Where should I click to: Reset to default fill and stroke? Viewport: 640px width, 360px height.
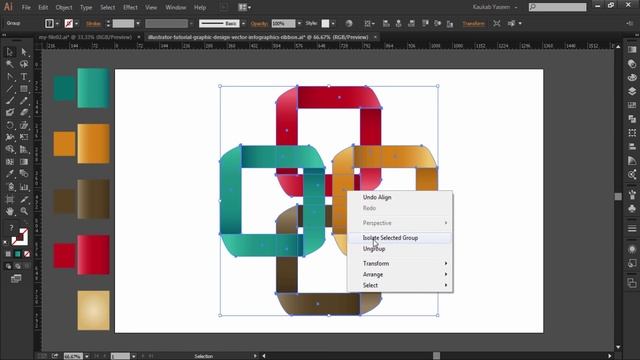[x=6, y=242]
